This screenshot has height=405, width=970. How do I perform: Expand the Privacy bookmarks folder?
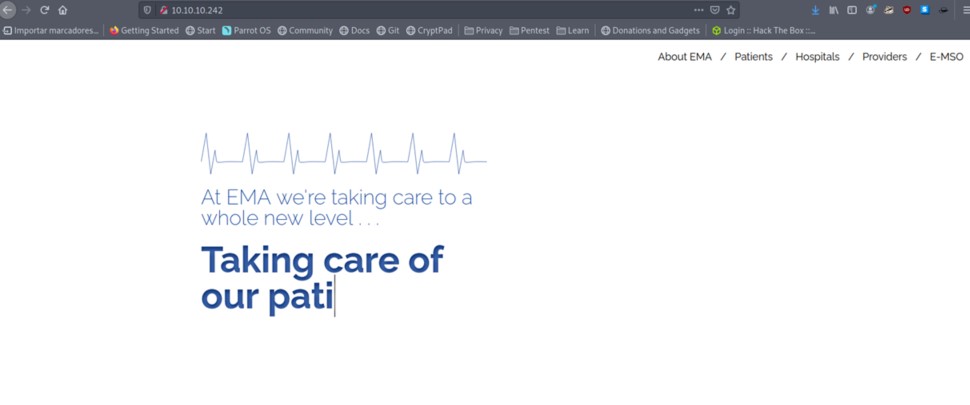(x=483, y=30)
